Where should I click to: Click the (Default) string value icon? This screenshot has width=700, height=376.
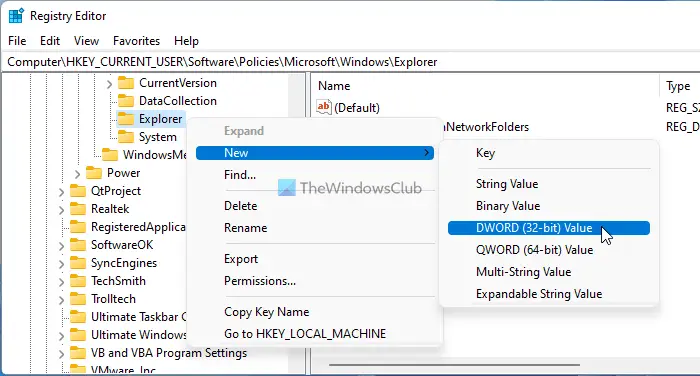(x=323, y=107)
